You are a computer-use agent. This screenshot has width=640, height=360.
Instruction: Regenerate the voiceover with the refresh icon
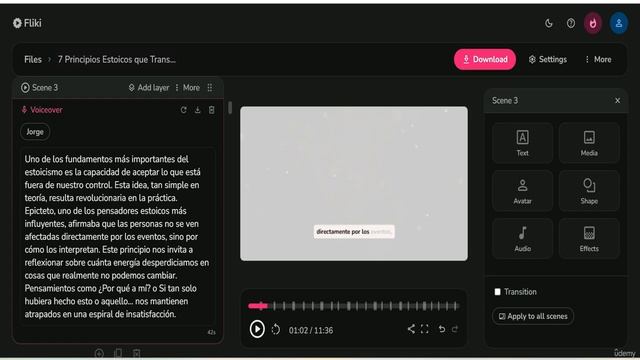(x=184, y=110)
